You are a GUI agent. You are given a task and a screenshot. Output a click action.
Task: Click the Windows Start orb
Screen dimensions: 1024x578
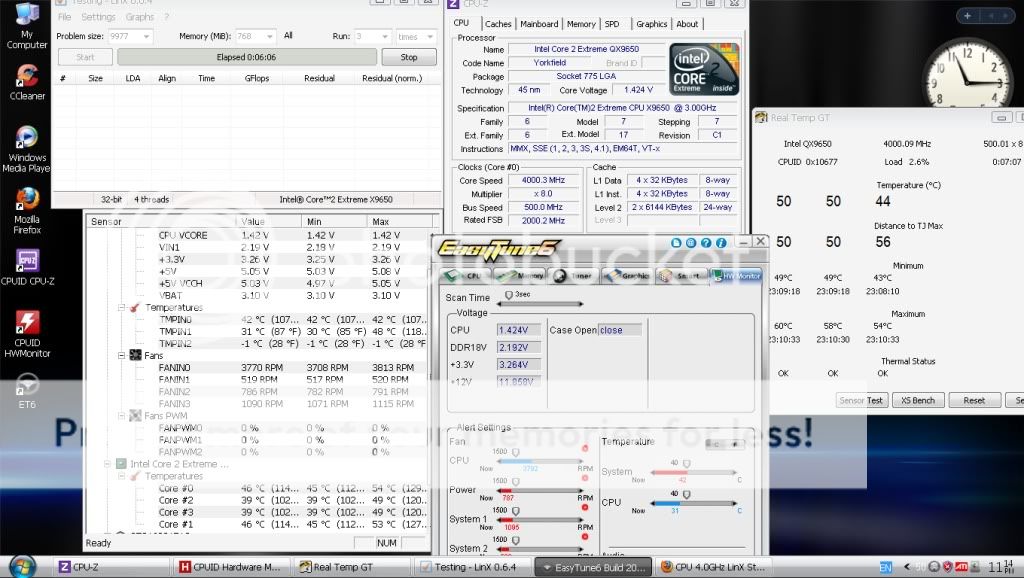(x=22, y=565)
